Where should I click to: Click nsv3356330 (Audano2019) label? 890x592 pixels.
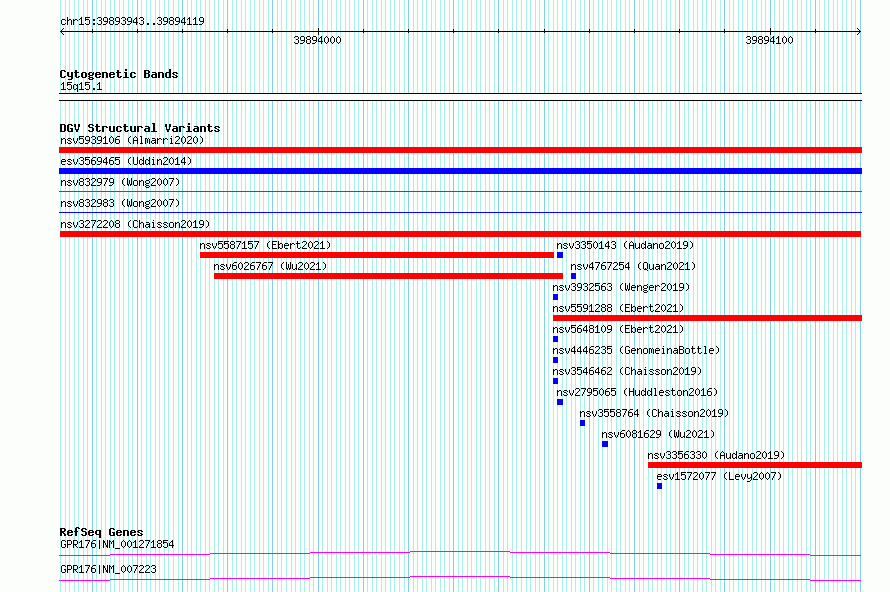click(x=716, y=455)
